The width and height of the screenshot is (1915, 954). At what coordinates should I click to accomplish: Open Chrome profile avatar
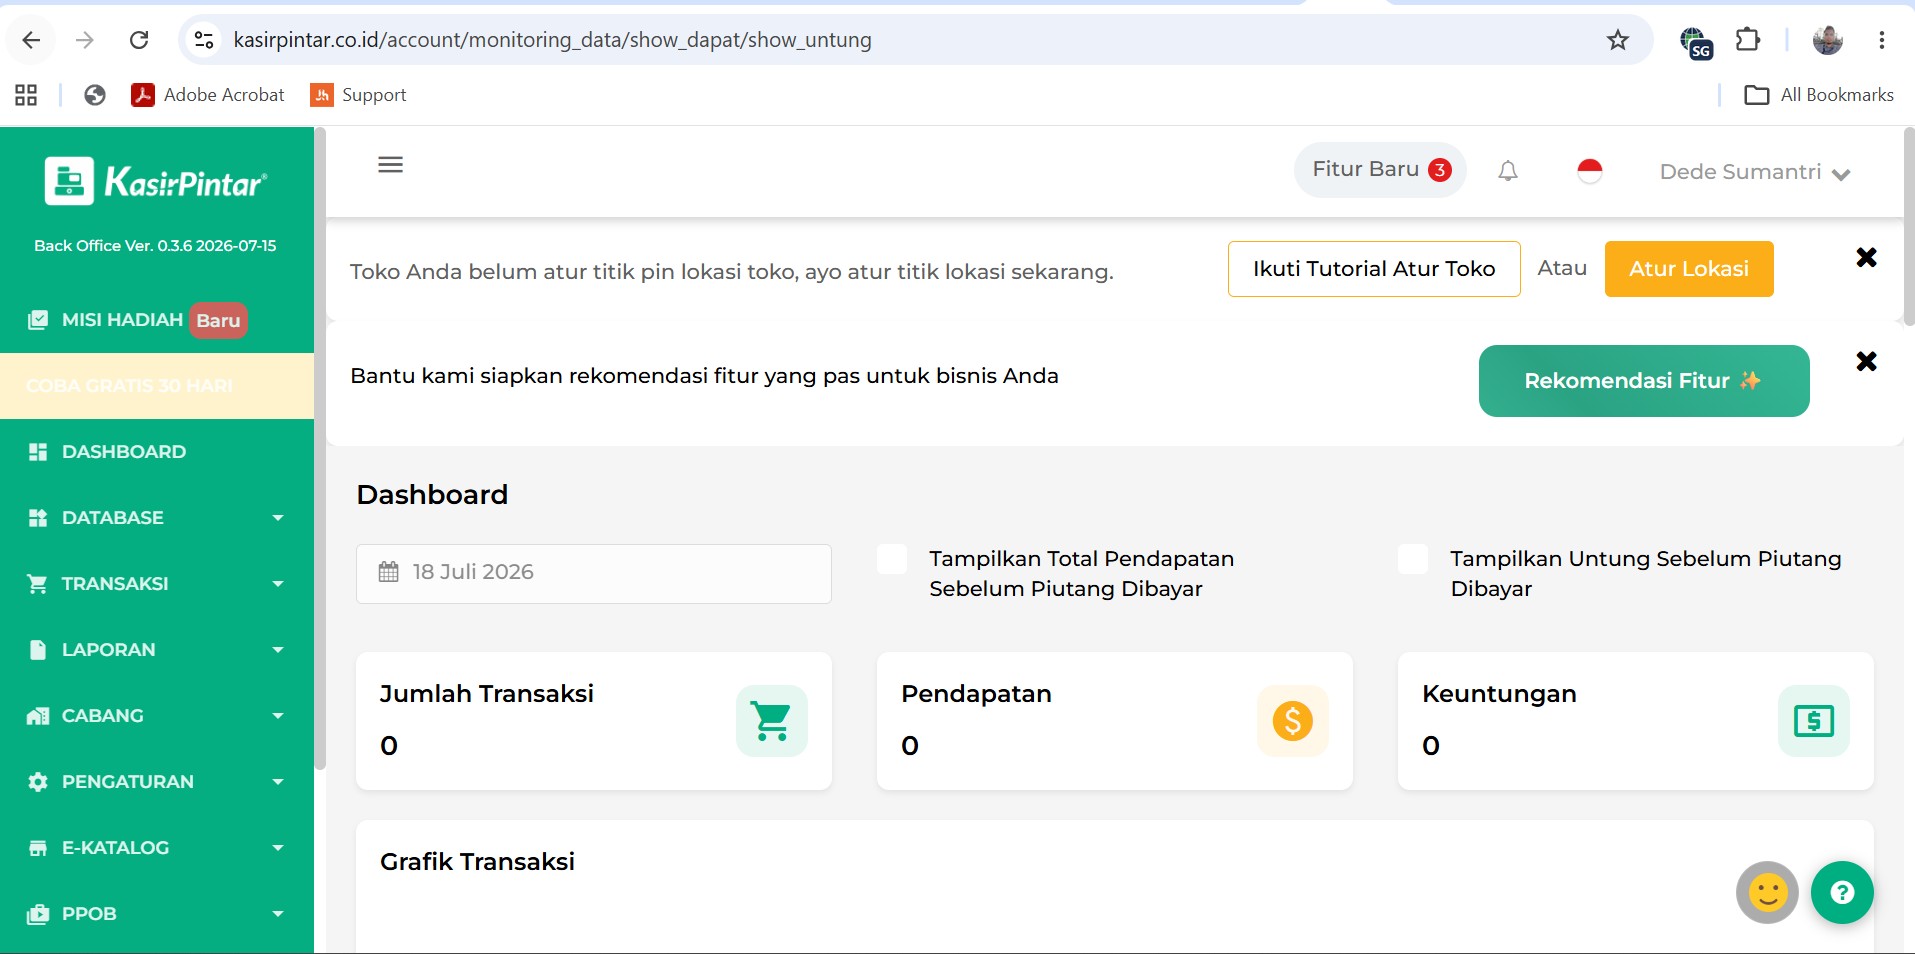(1828, 40)
